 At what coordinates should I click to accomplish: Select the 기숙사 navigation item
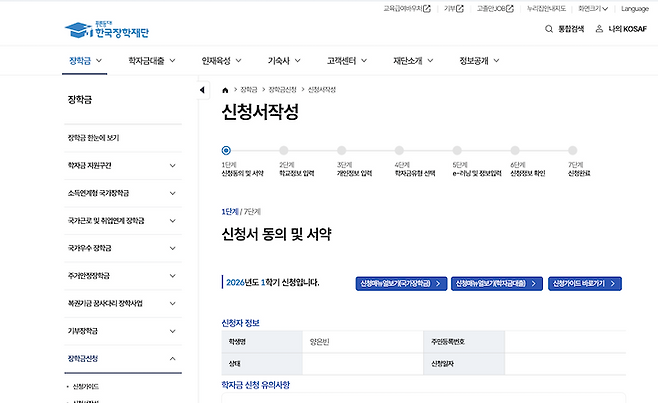[x=279, y=60]
